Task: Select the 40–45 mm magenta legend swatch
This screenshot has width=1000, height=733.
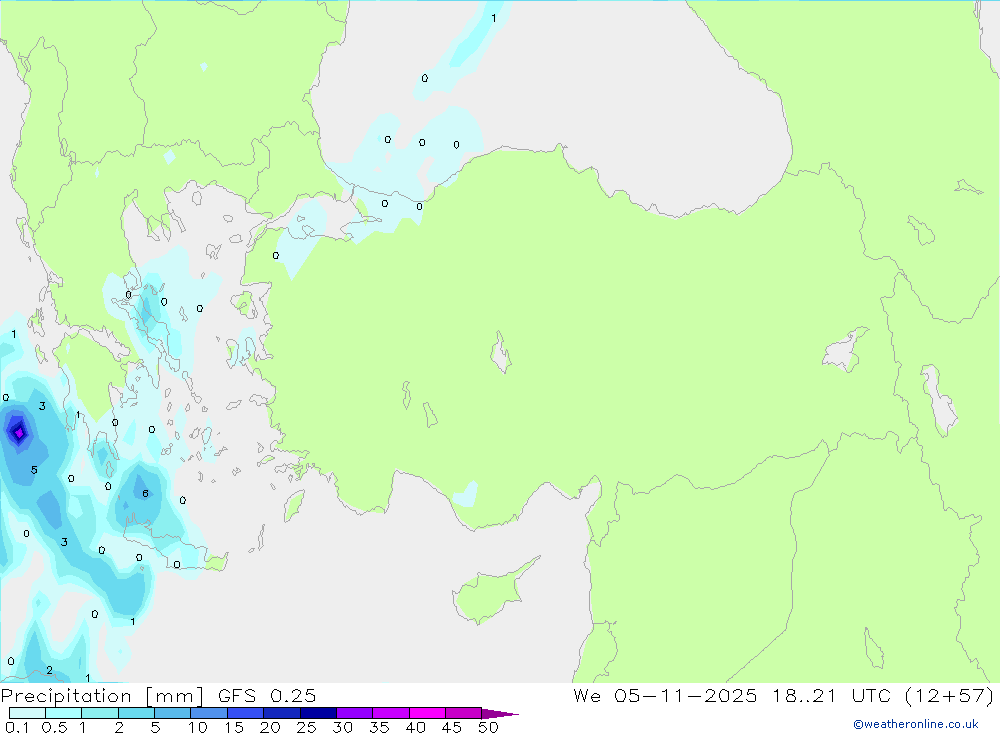Action: coord(427,713)
